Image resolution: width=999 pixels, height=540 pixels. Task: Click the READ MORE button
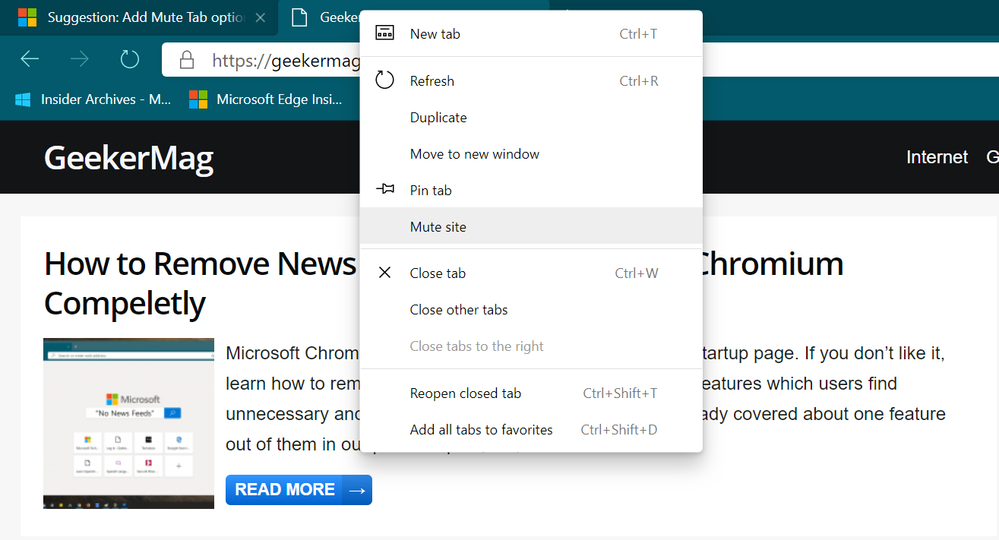coord(299,490)
